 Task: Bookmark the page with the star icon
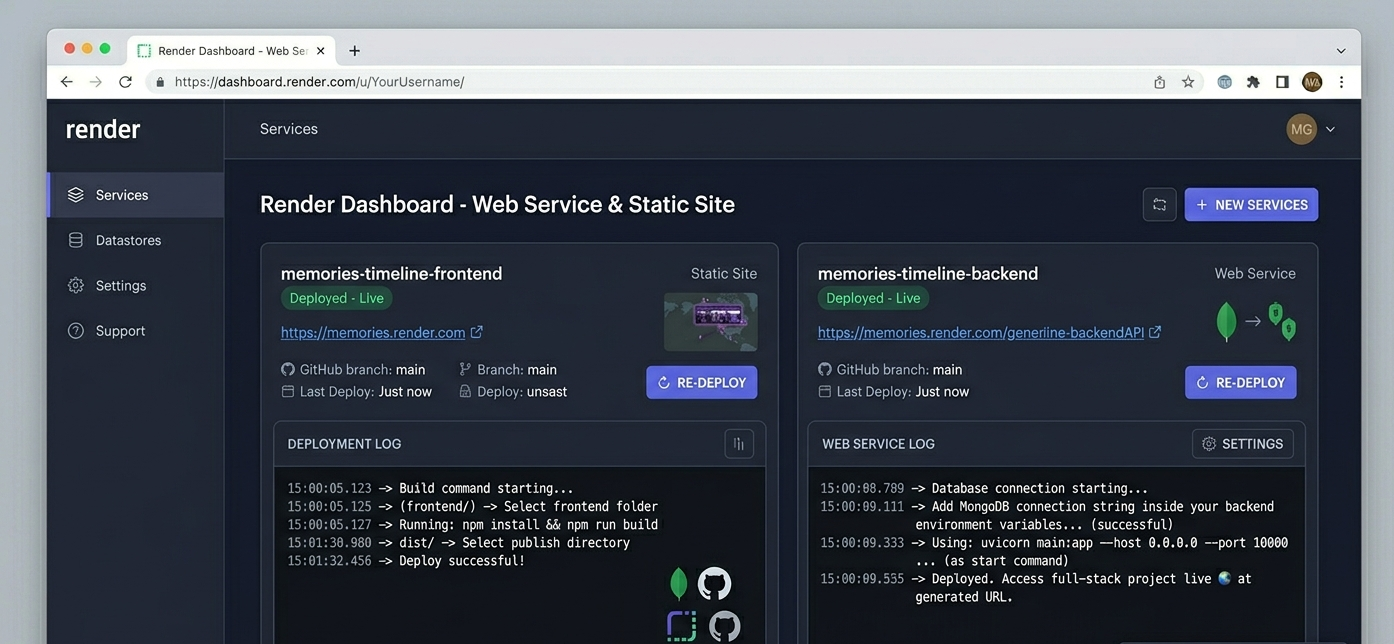[x=1188, y=82]
